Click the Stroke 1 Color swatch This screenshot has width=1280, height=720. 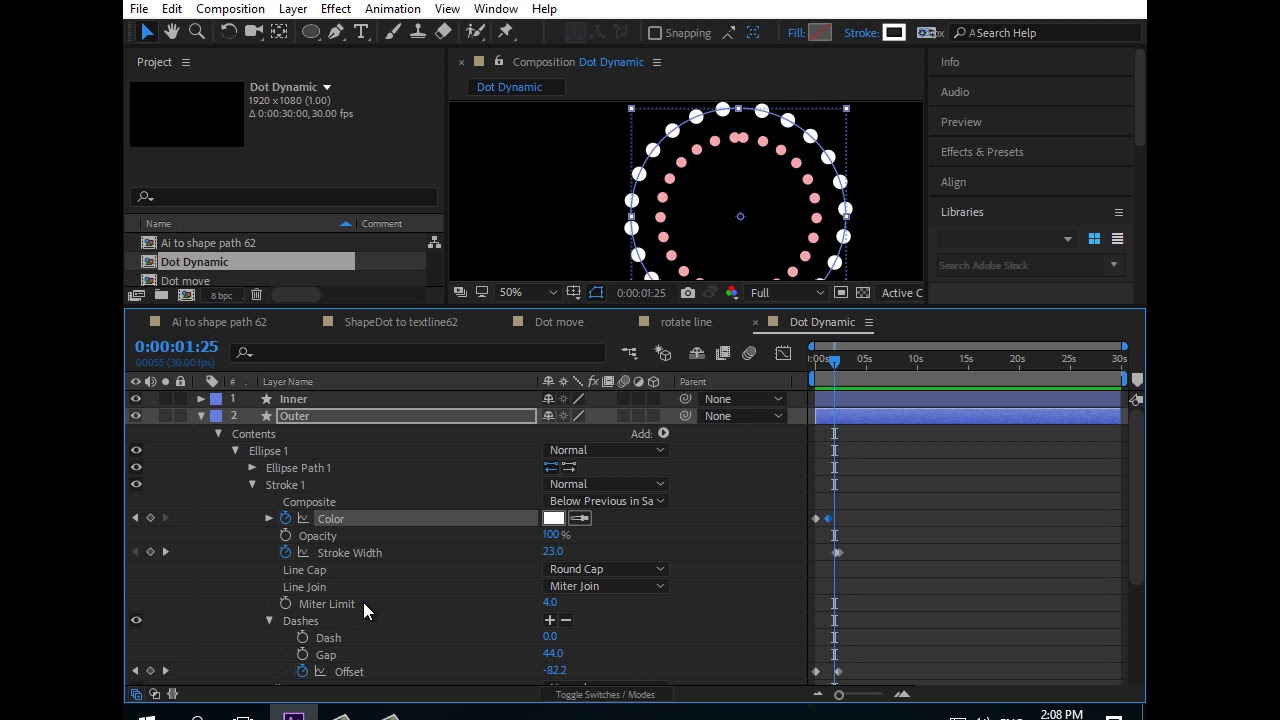point(553,518)
